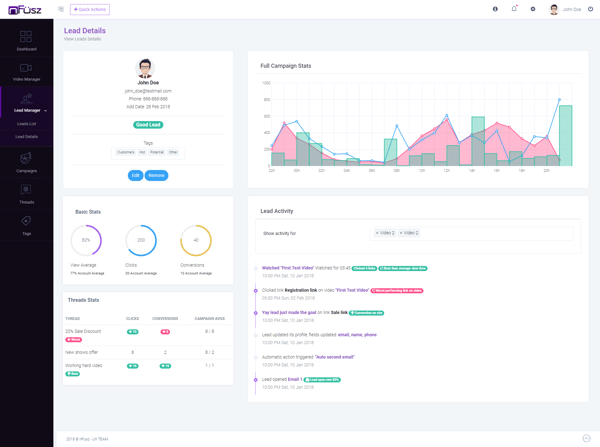Click Working hard video thread row
The width and height of the screenshot is (600, 447).
pyautogui.click(x=148, y=369)
